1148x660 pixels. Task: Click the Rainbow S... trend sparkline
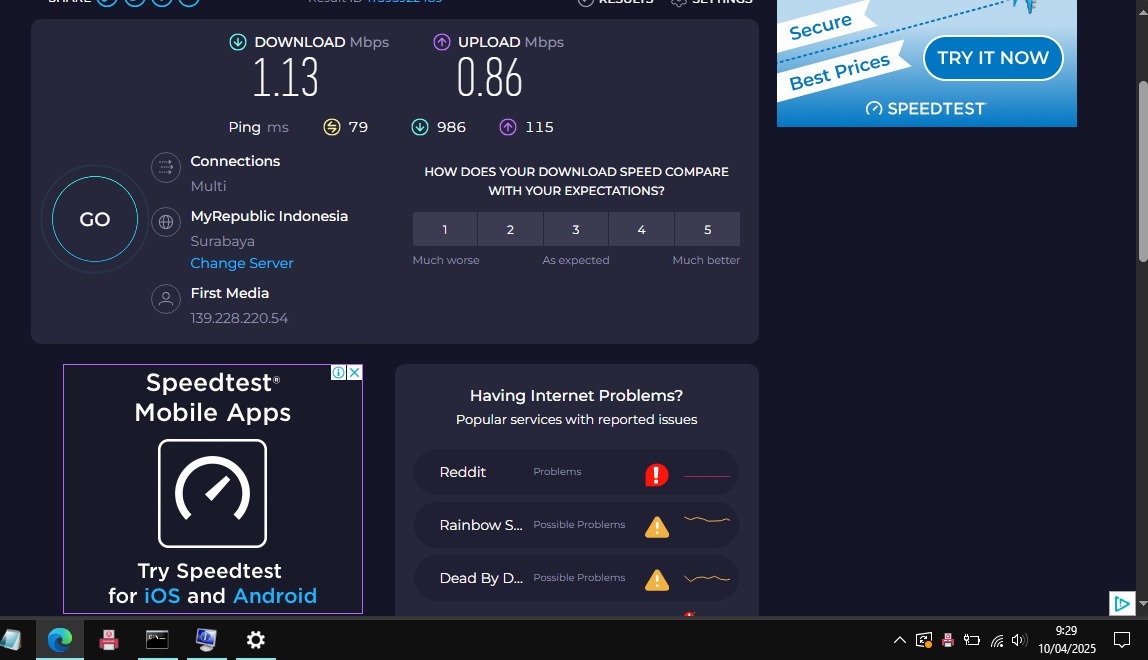click(707, 520)
